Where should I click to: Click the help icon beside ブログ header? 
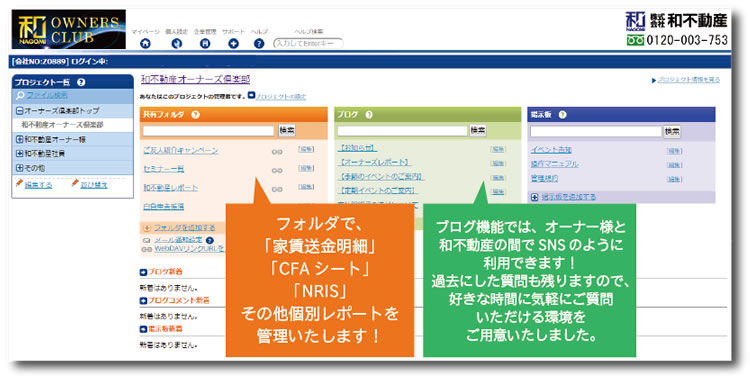point(368,115)
